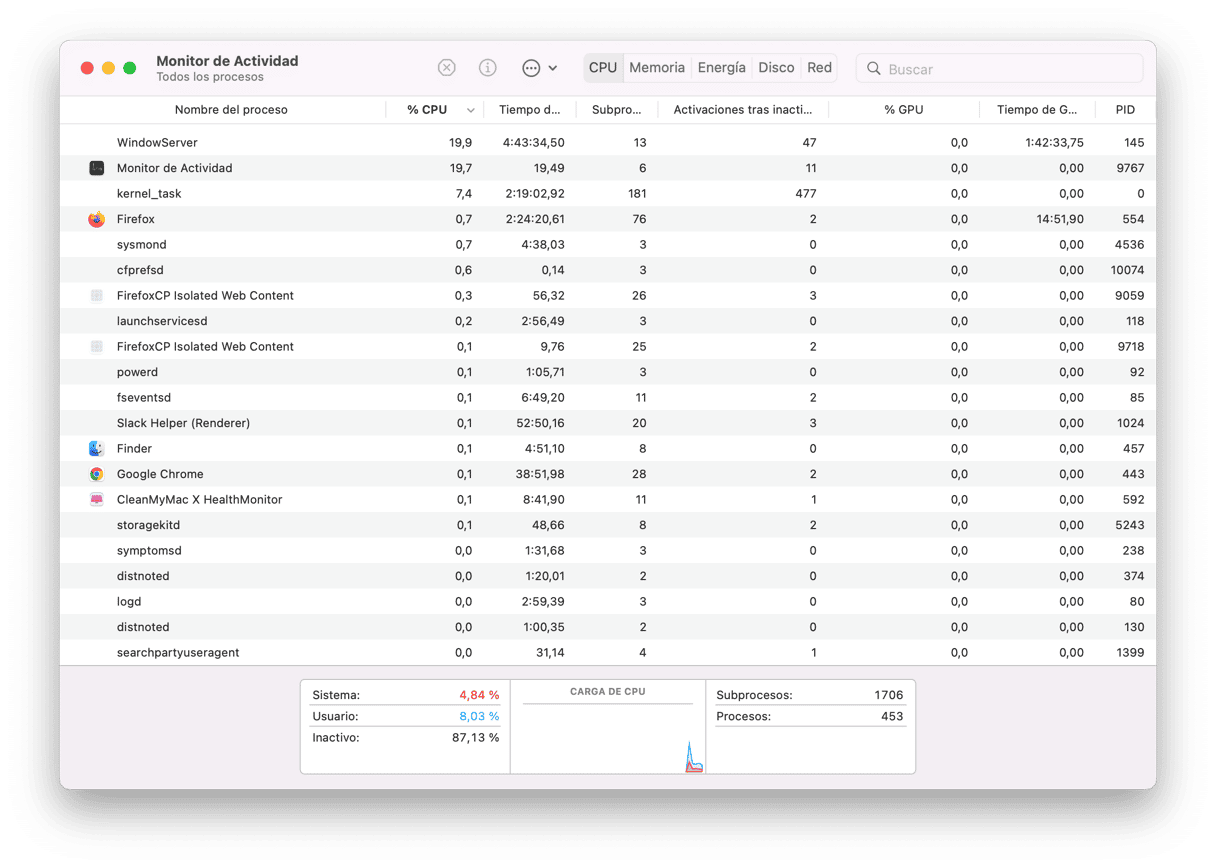
Task: Focus the Buscar search field
Action: coord(1000,68)
